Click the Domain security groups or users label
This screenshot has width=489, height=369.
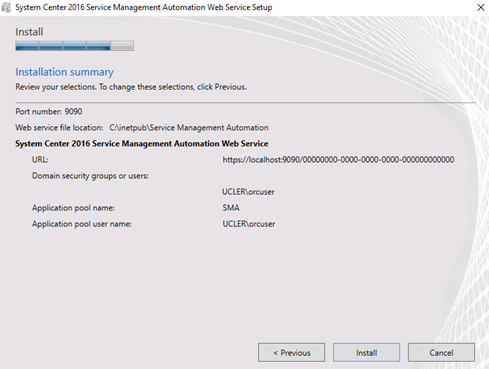pos(90,176)
